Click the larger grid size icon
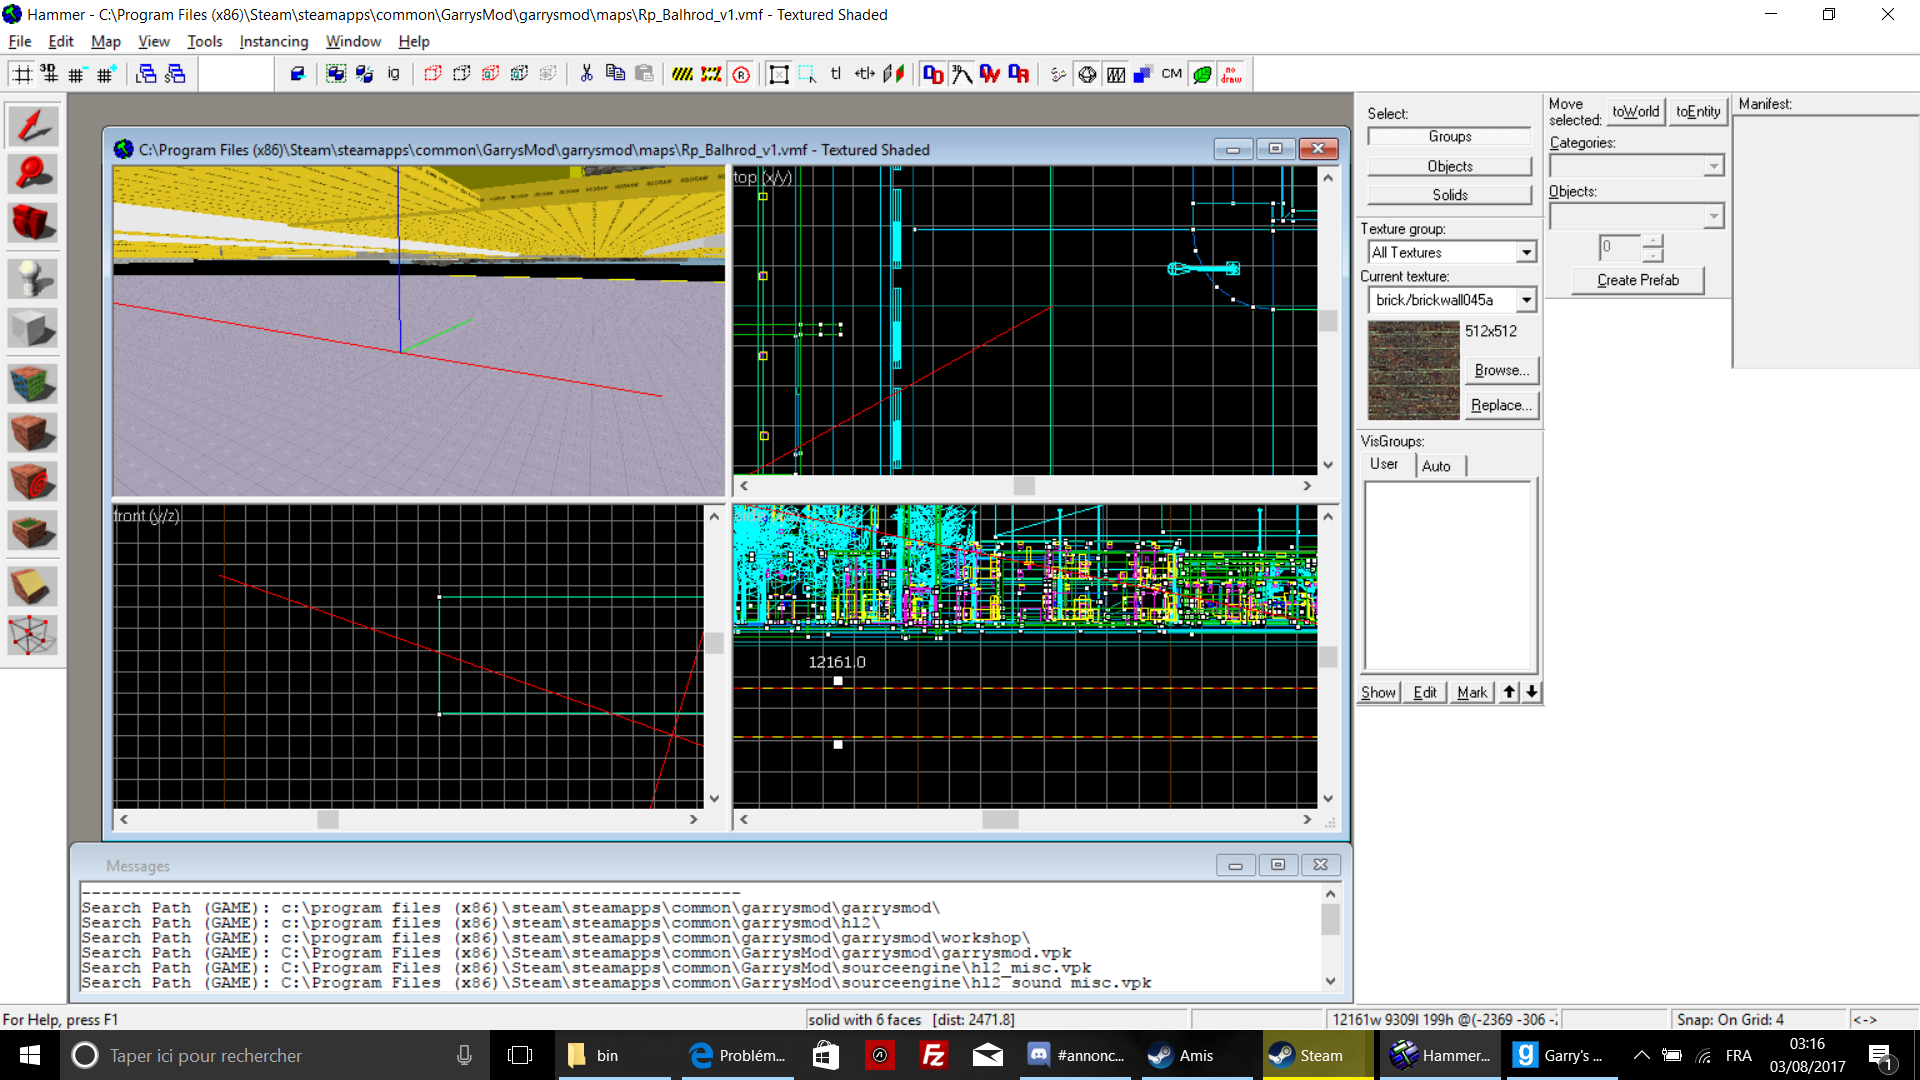Screen dimensions: 1920x1080 106,74
